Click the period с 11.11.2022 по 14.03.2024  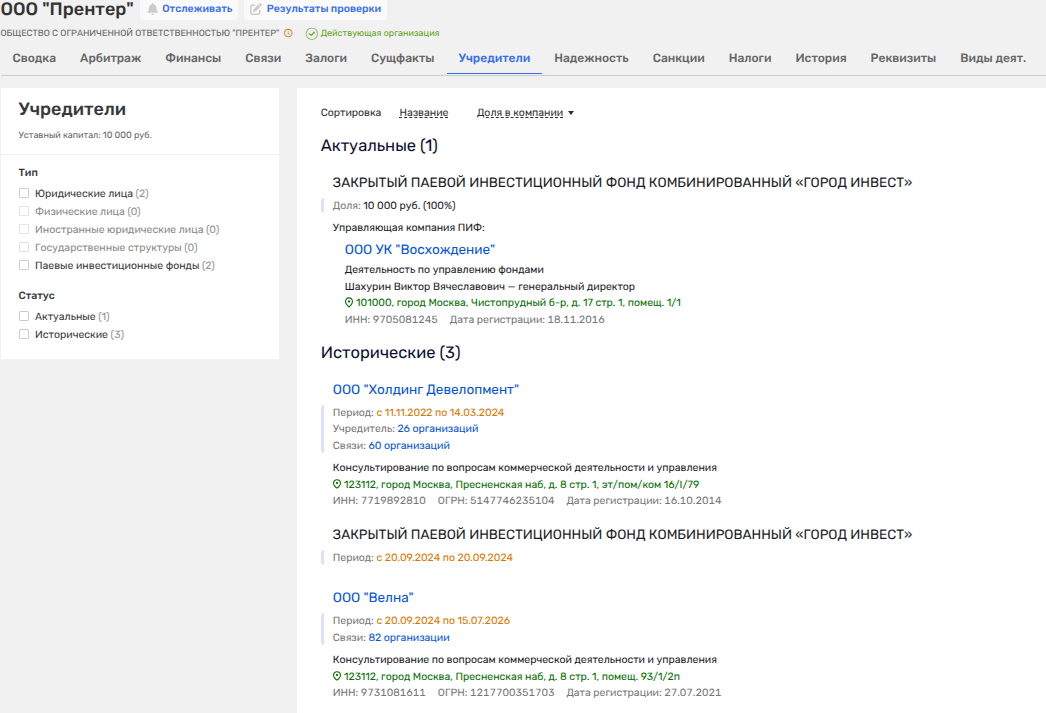pyautogui.click(x=440, y=412)
